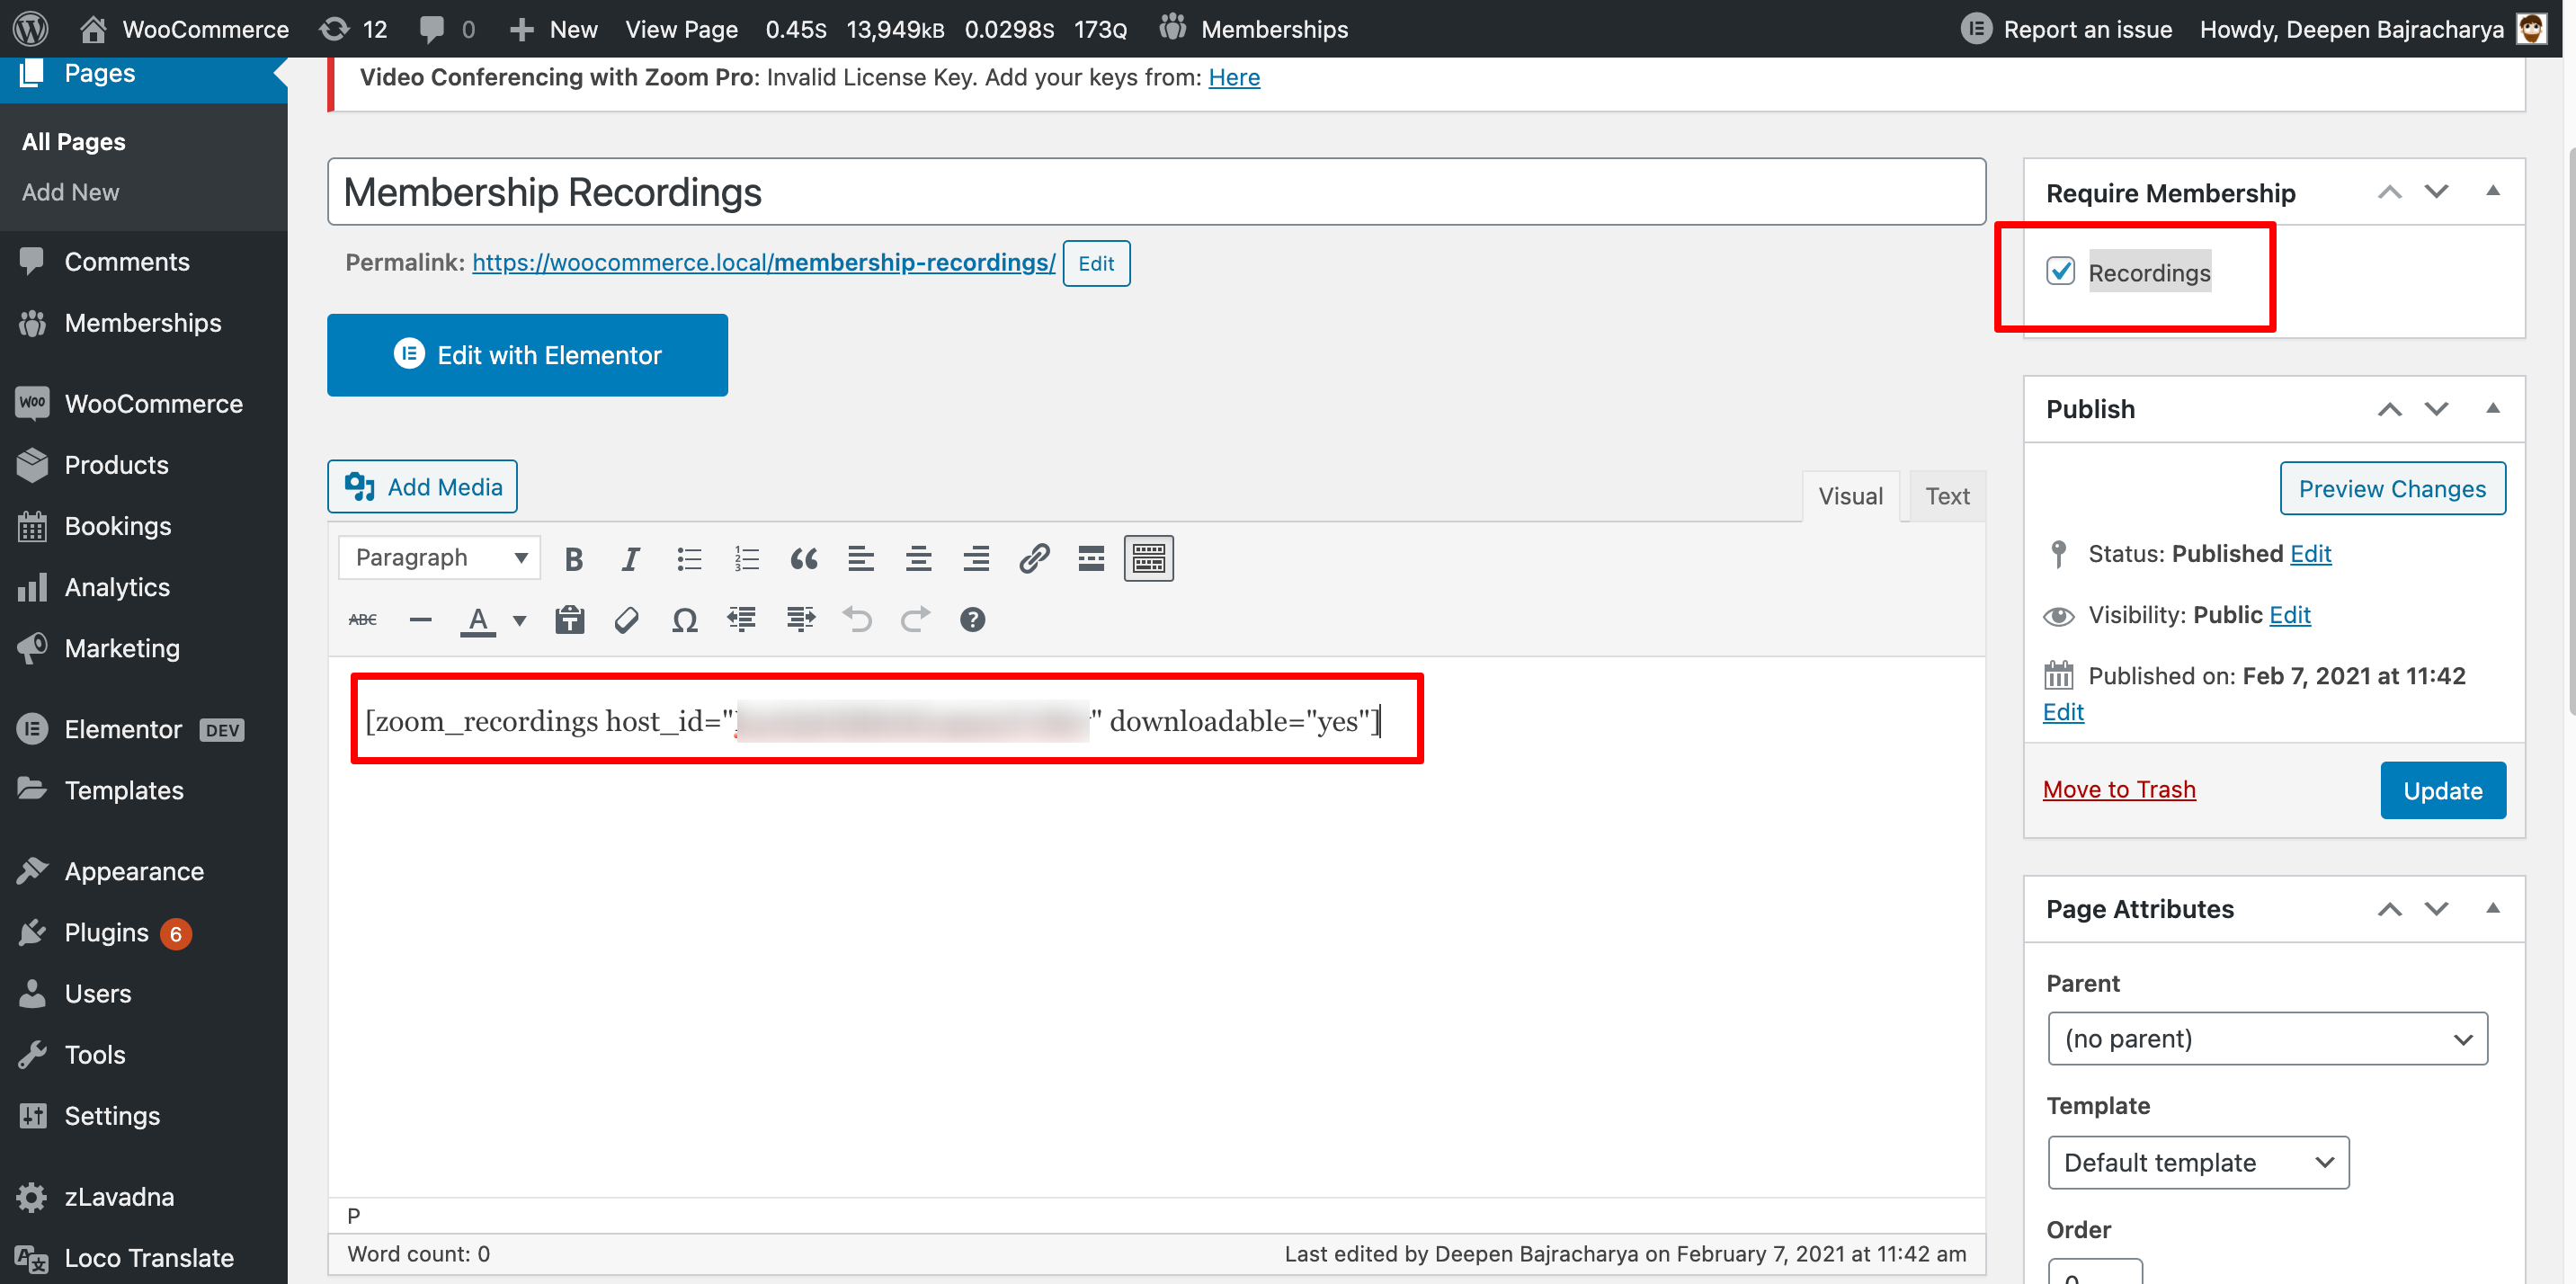This screenshot has height=1284, width=2576.
Task: Edit the publish Status
Action: coord(2310,554)
